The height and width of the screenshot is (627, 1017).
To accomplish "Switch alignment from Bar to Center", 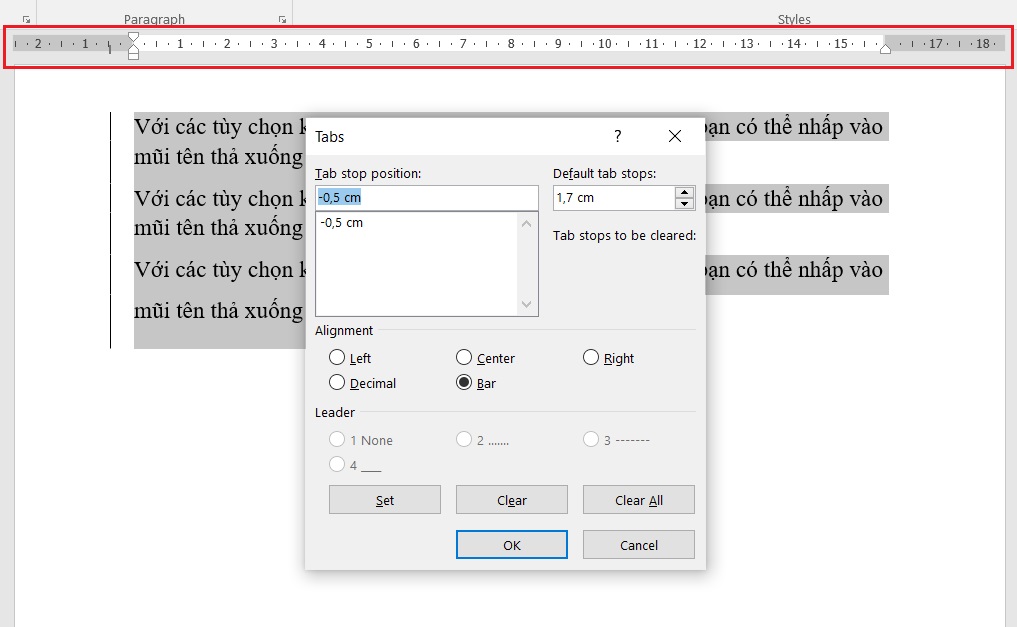I will 463,357.
